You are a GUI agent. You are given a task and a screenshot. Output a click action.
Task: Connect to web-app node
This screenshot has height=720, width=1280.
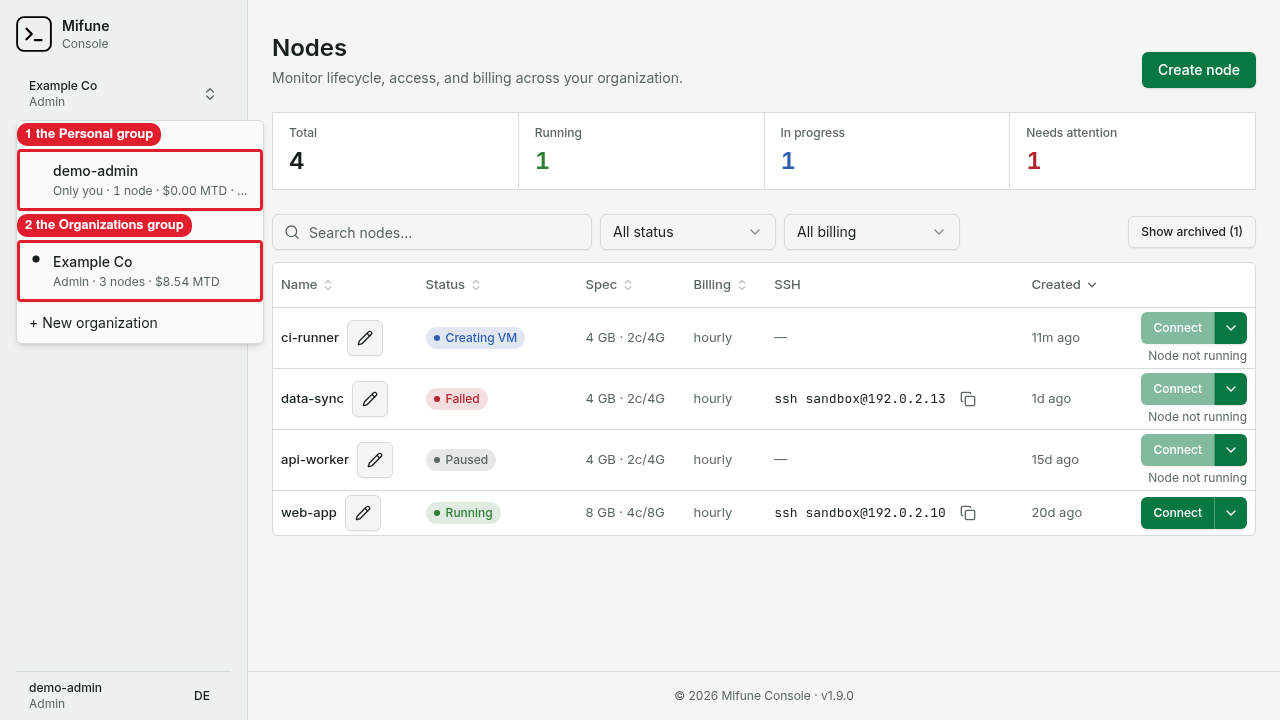pos(1177,513)
